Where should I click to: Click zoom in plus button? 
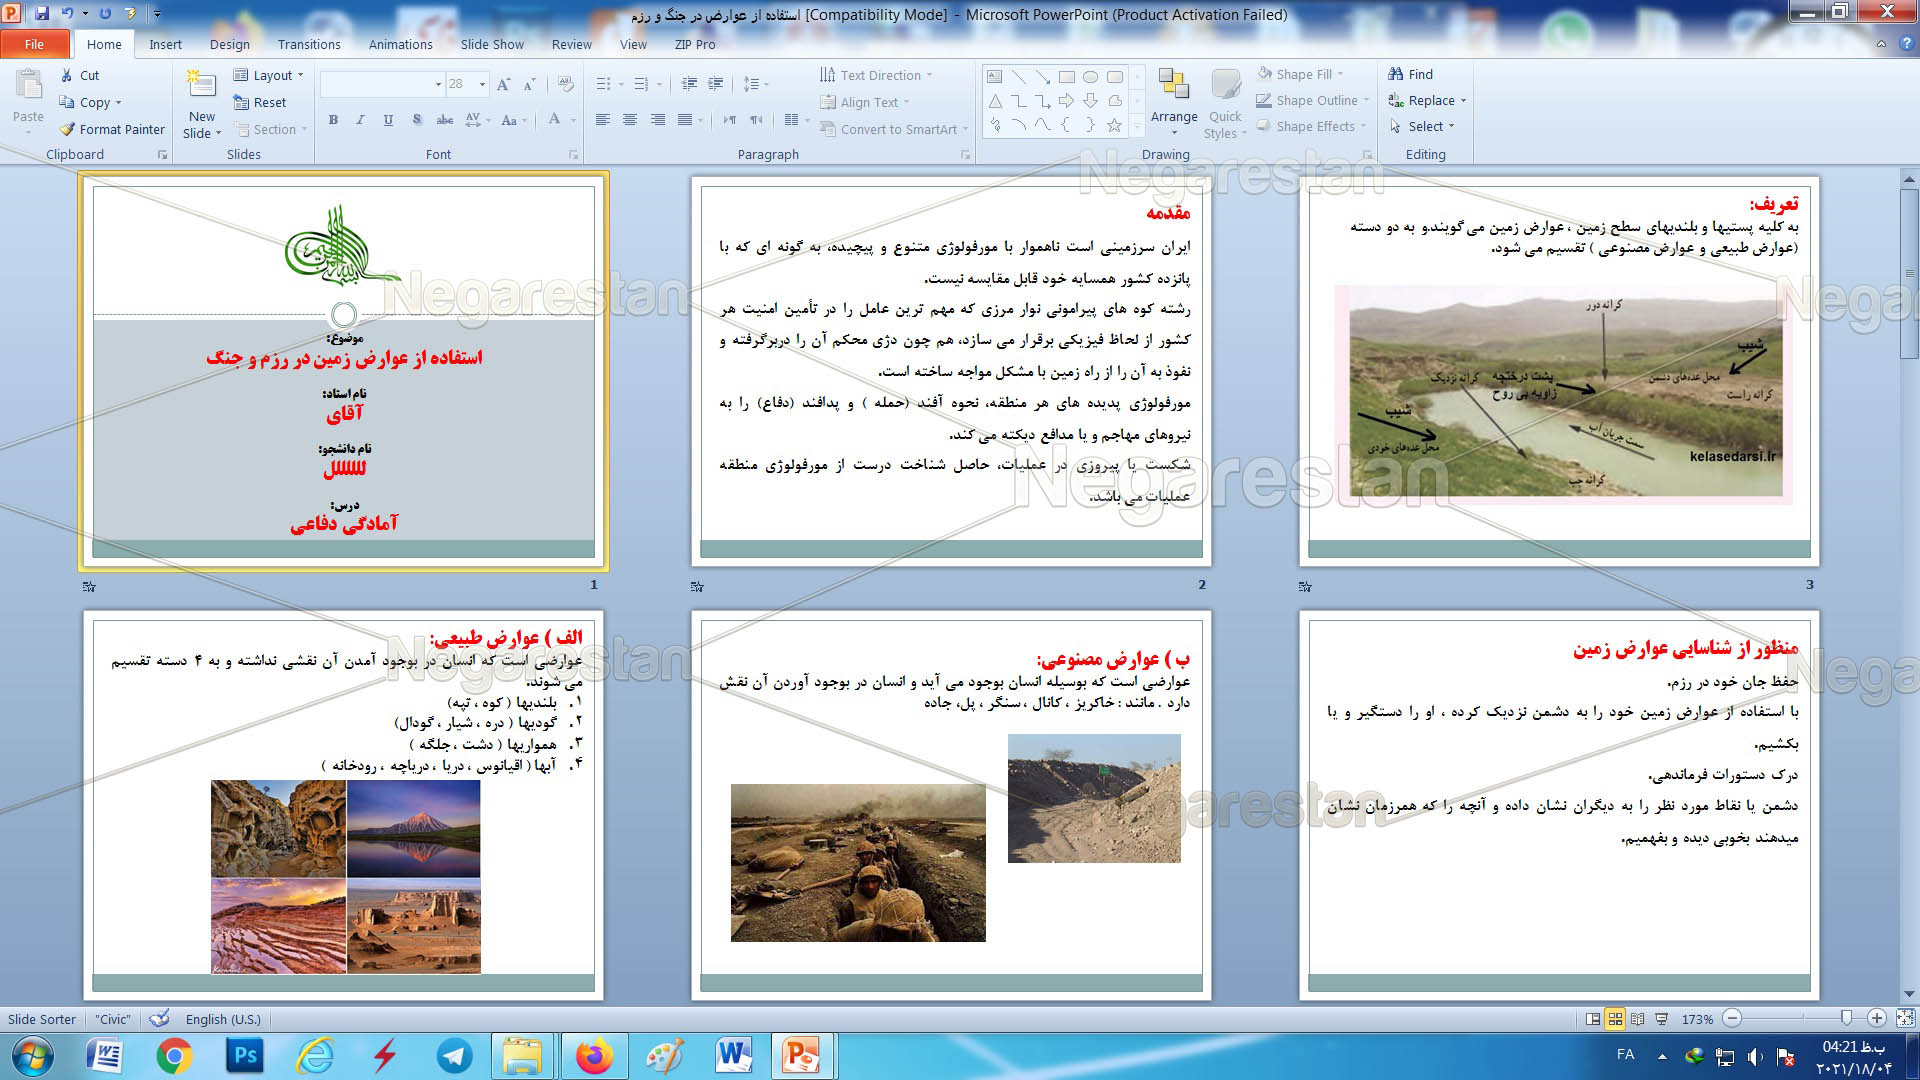[1877, 1018]
